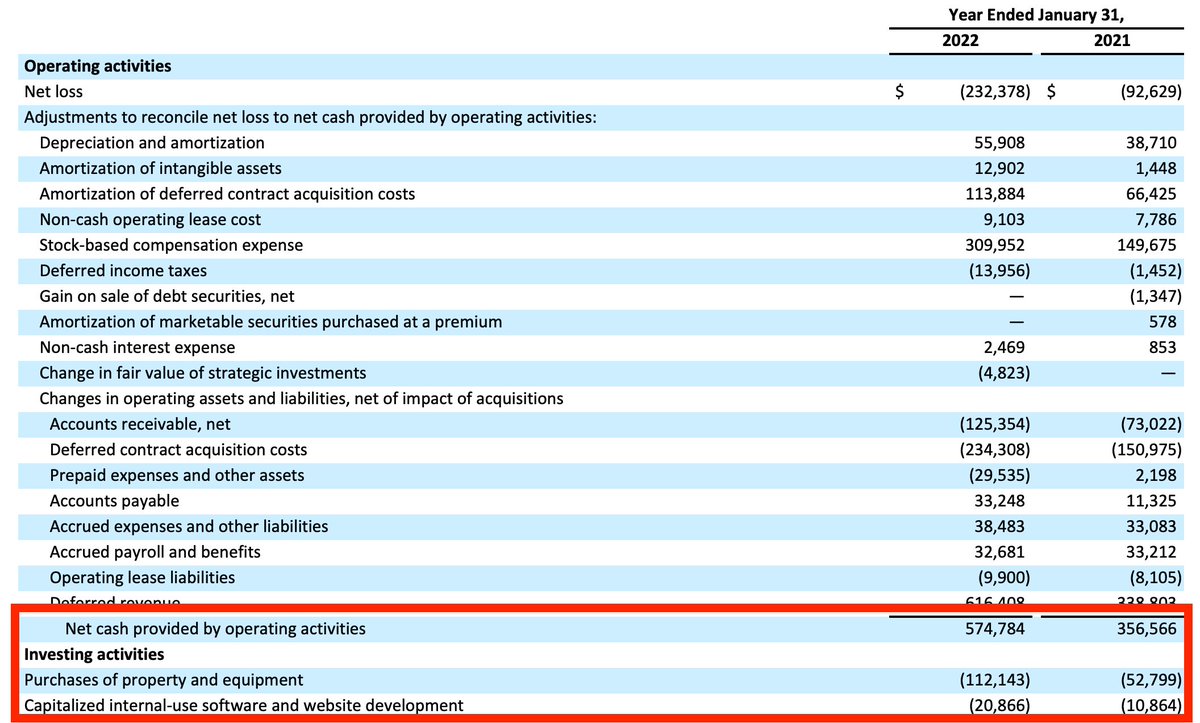Select the value 38,483
Screen dimensions: 1200x723
[x=999, y=526]
